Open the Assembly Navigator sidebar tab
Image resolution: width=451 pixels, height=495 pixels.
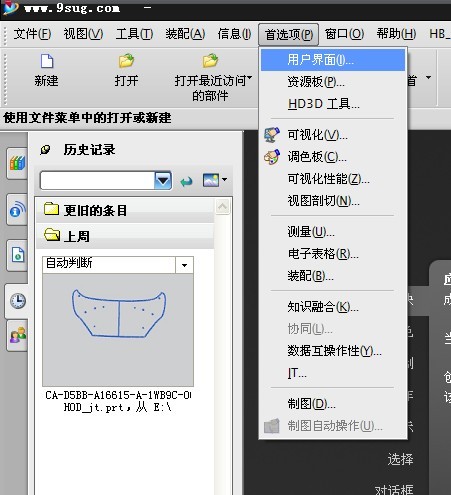pos(17,163)
